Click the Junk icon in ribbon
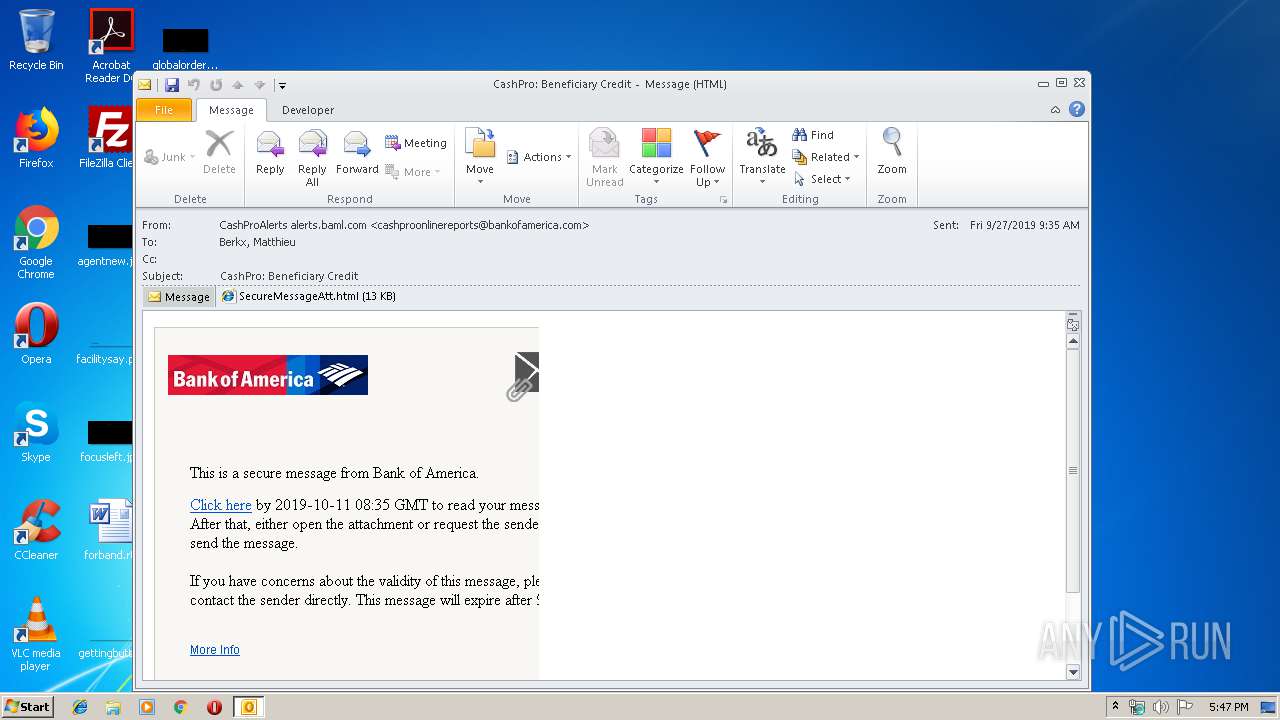The width and height of the screenshot is (1280, 720). click(169, 157)
